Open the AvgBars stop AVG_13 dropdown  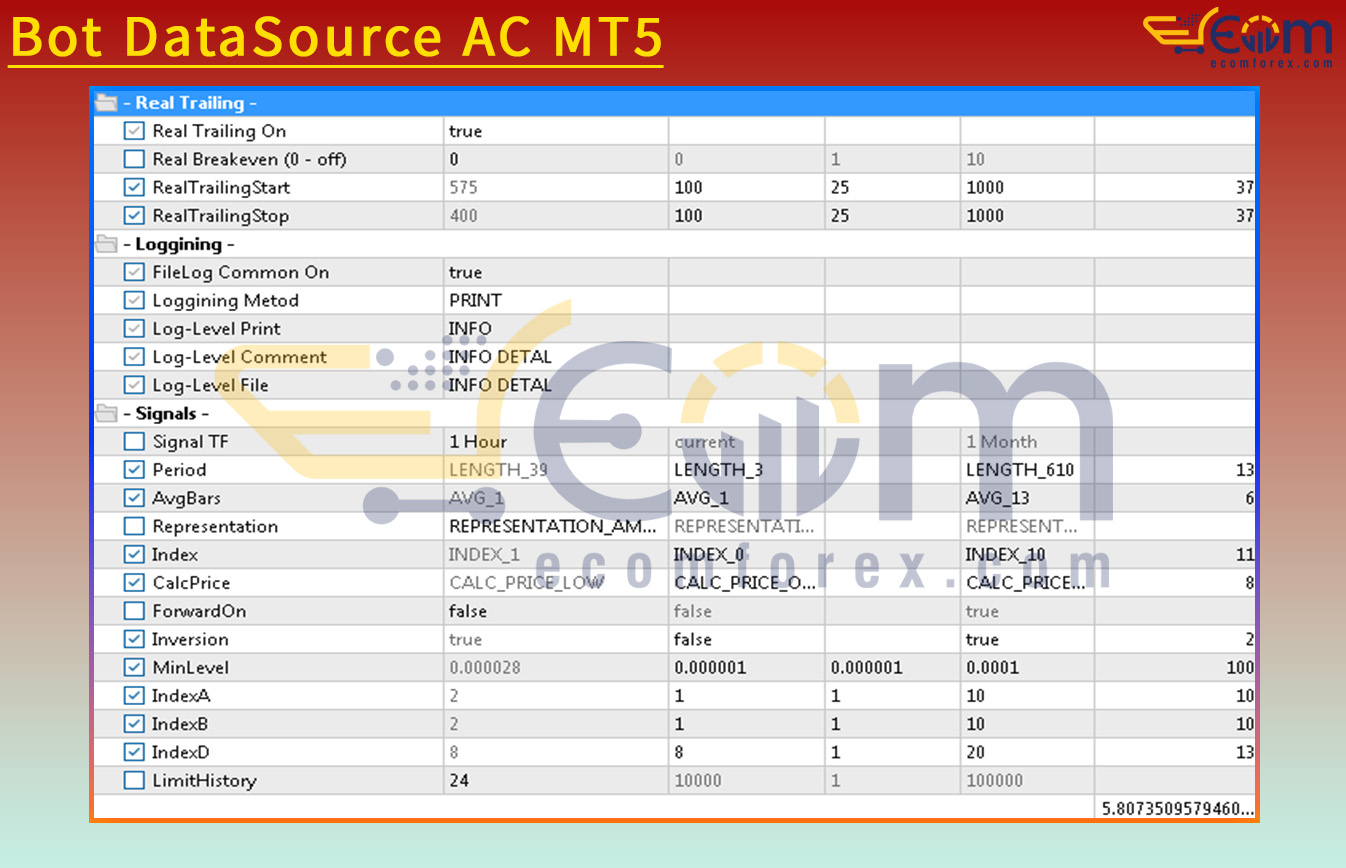(x=1027, y=498)
